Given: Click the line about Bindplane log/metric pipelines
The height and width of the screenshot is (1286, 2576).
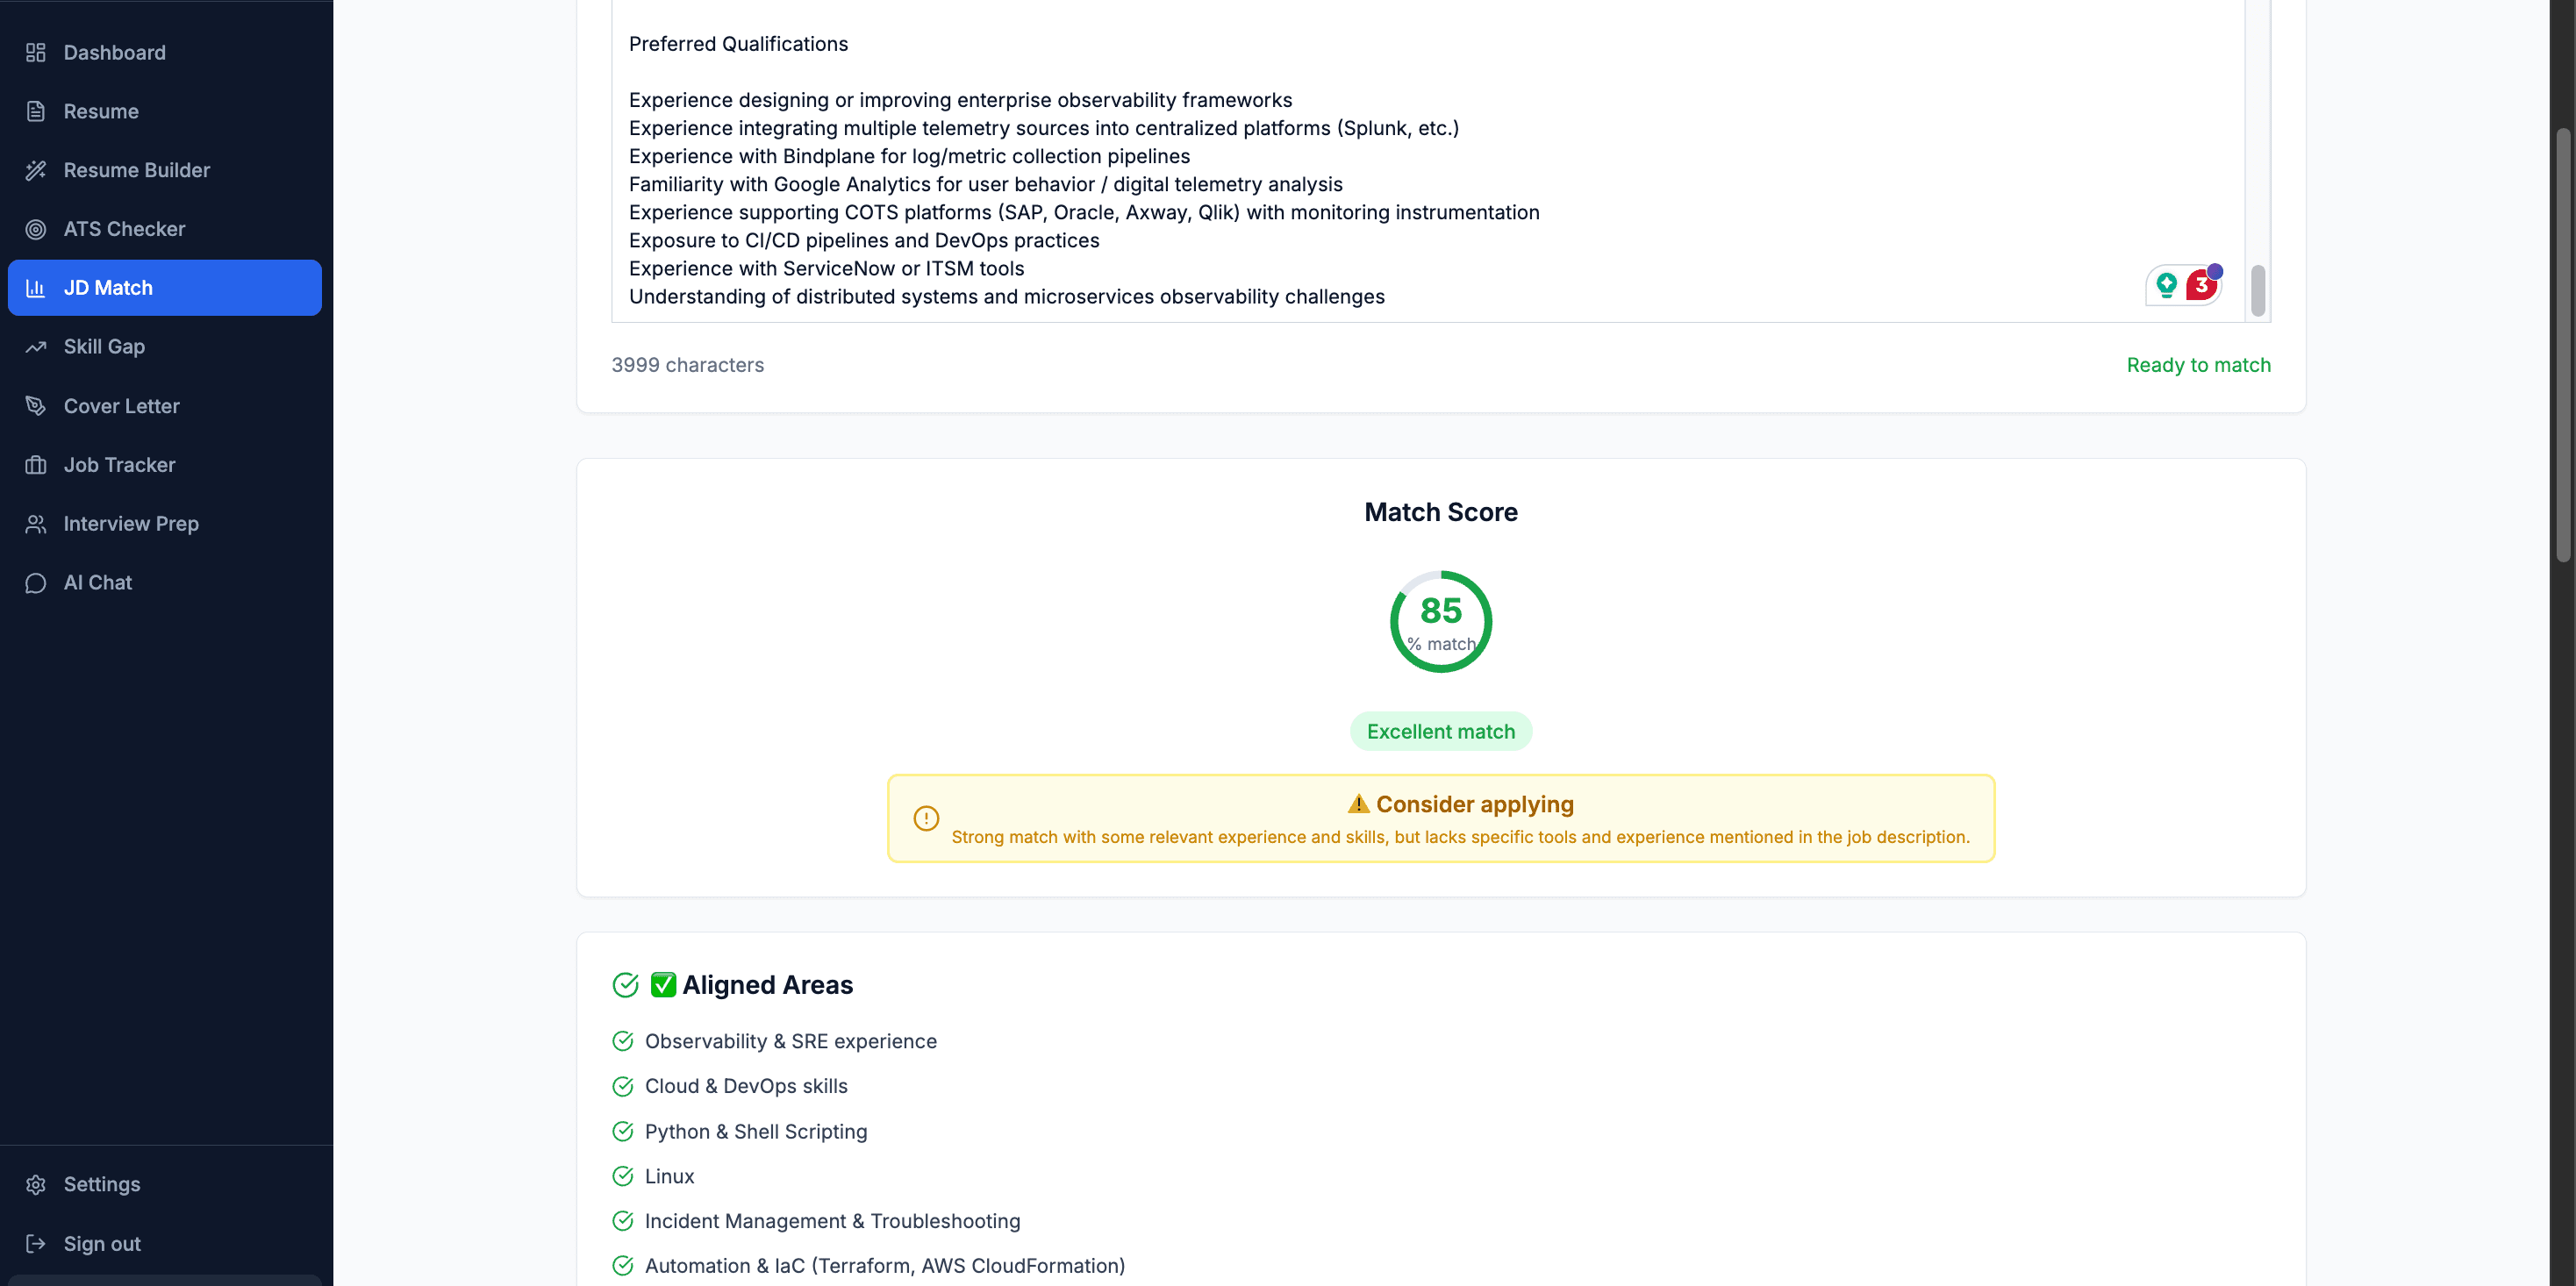Looking at the screenshot, I should [909, 156].
